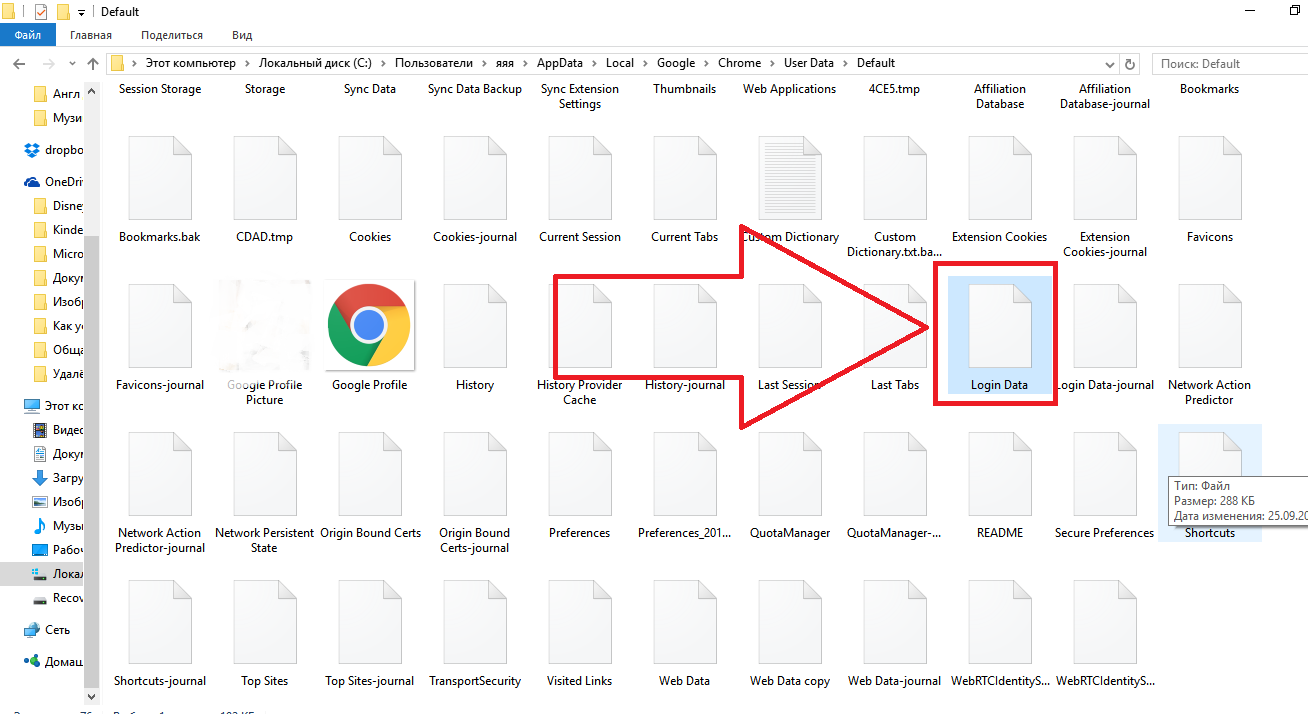Click the Dropbox icon in sidebar
This screenshot has height=714, width=1308.
[32, 150]
